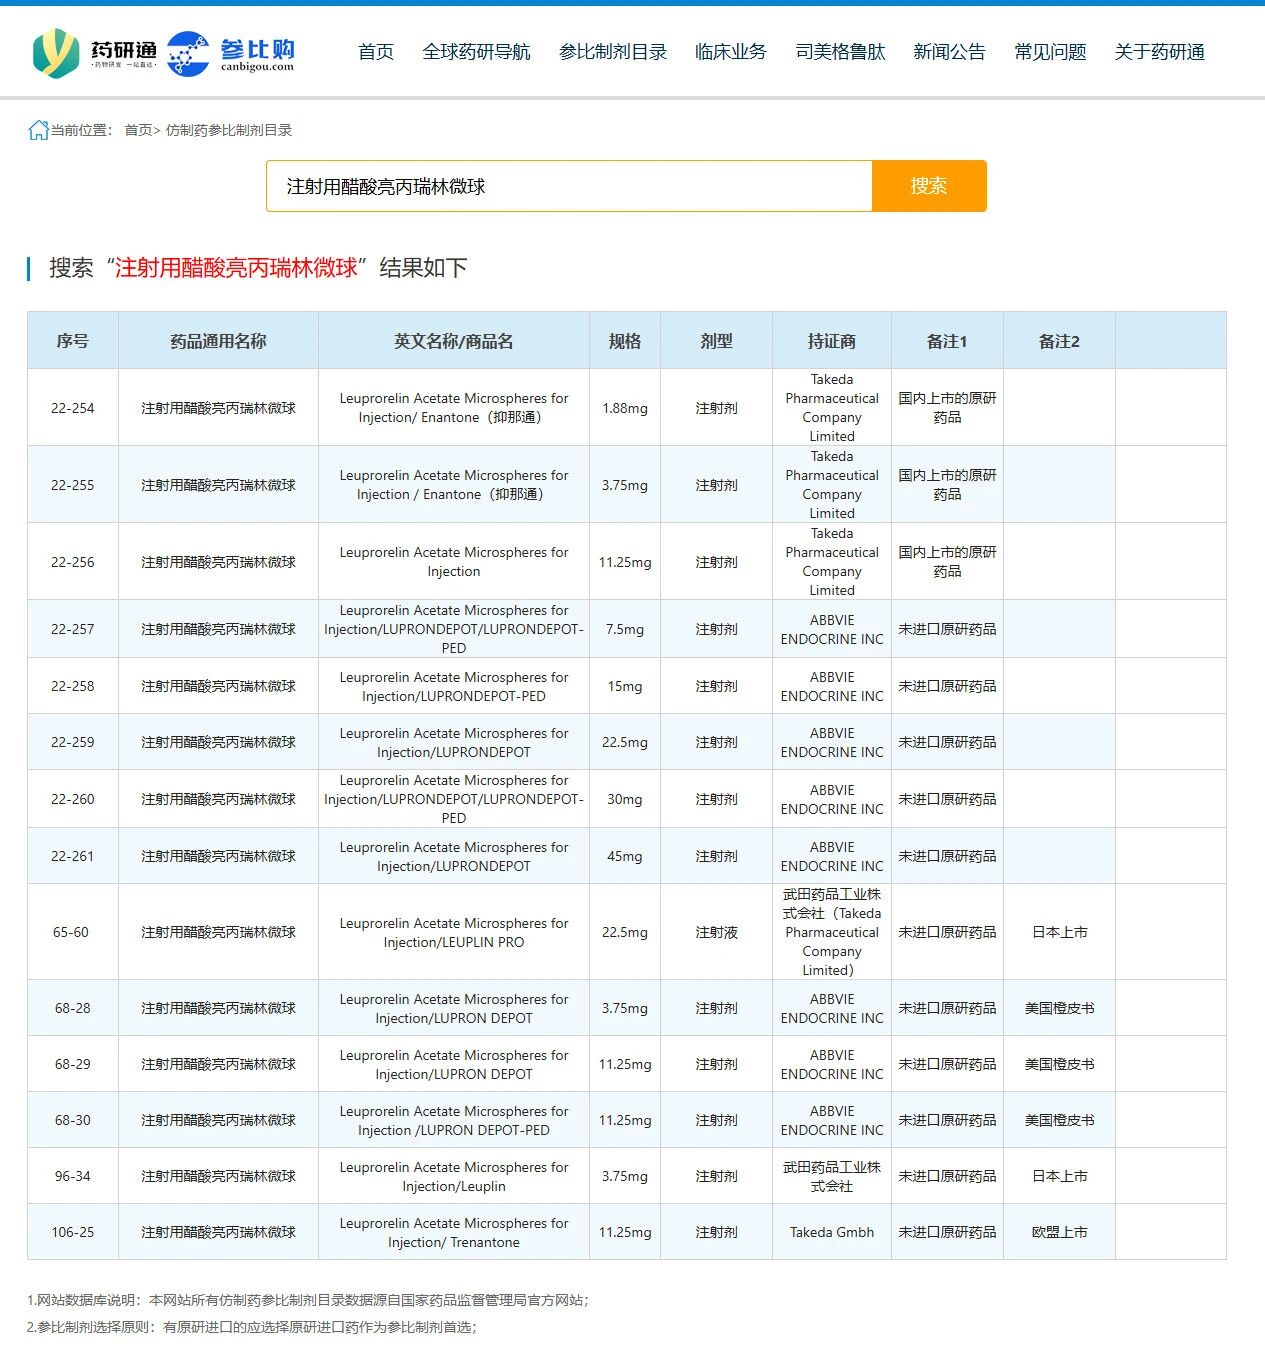Image resolution: width=1265 pixels, height=1352 pixels.
Task: Click the orange 搜索 button
Action: click(x=929, y=186)
